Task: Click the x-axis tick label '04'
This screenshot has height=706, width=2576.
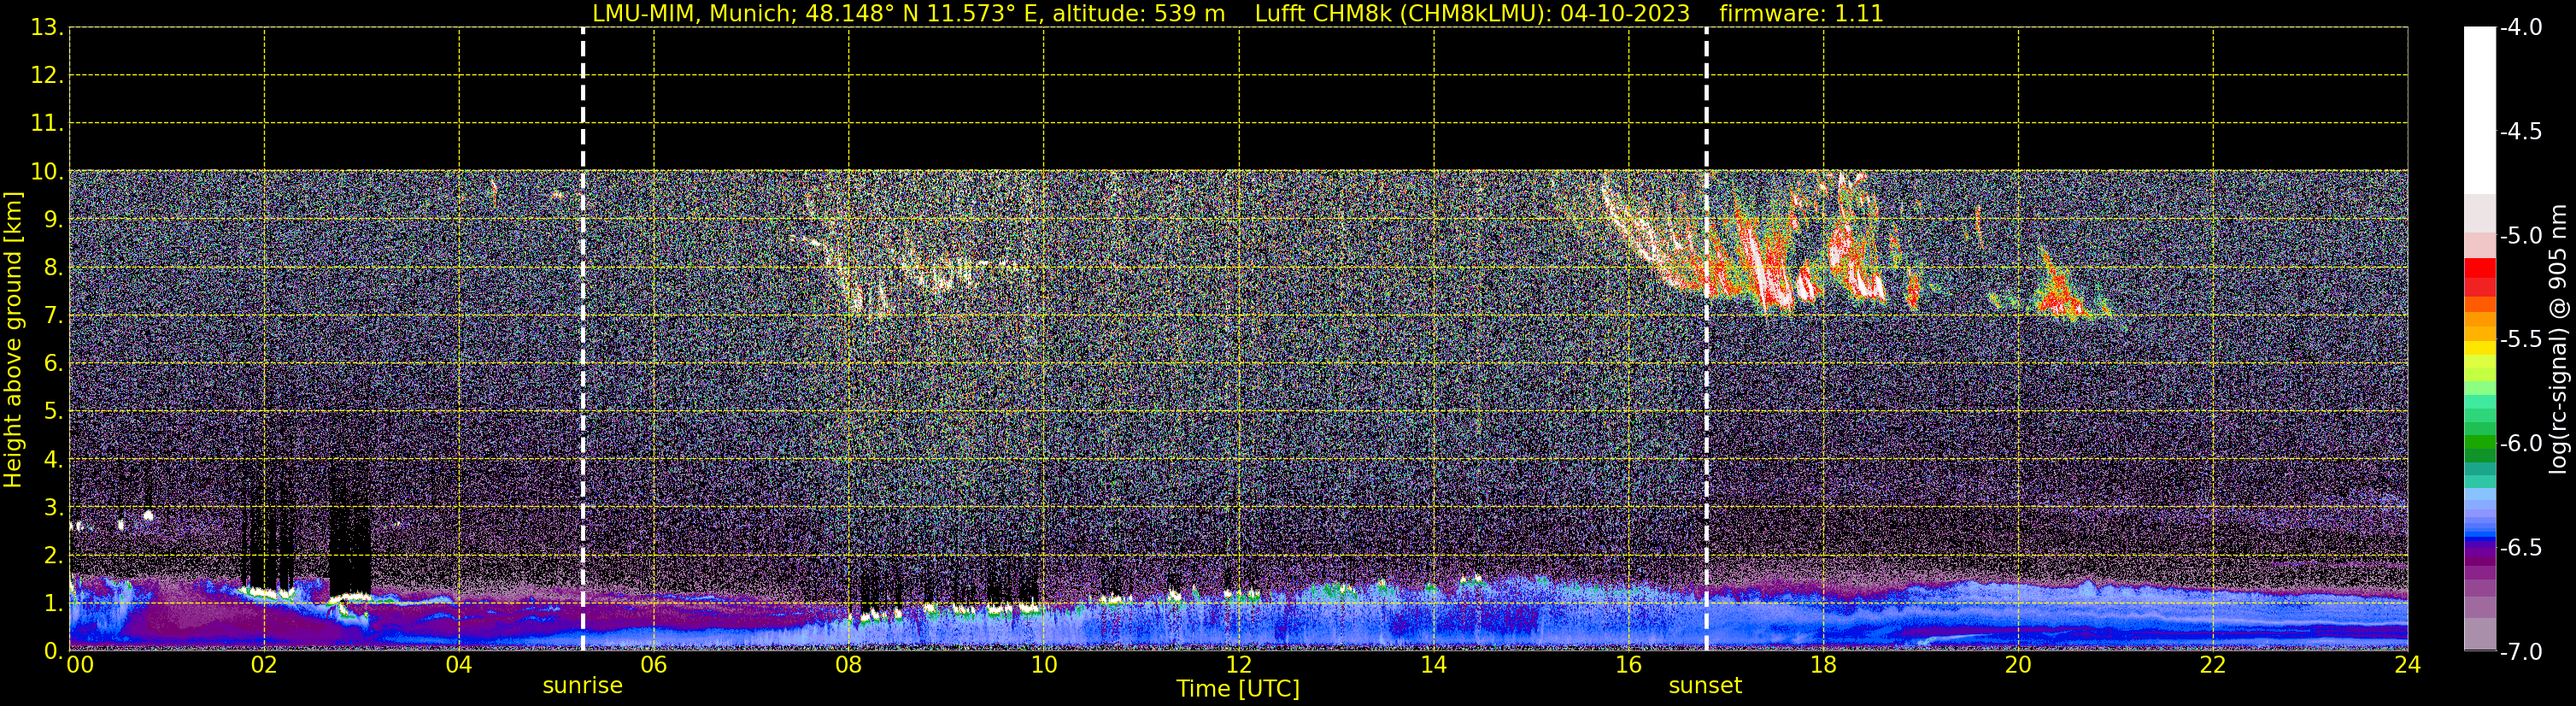Action: coord(459,665)
